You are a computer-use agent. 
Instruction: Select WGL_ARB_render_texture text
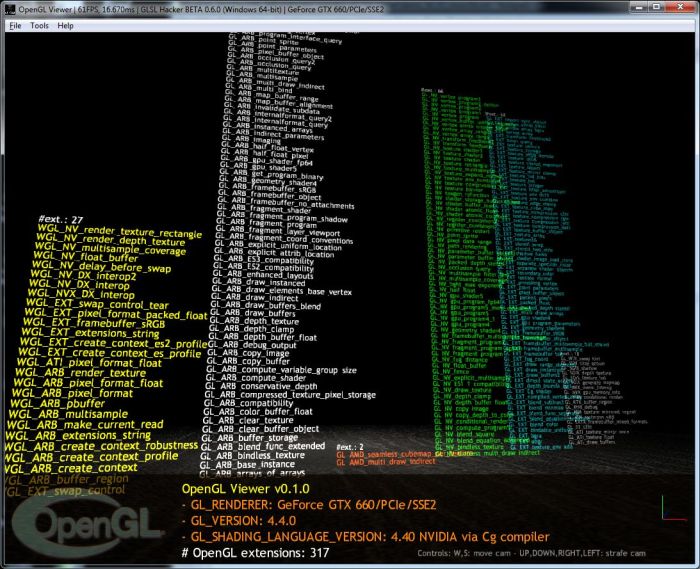pos(80,373)
